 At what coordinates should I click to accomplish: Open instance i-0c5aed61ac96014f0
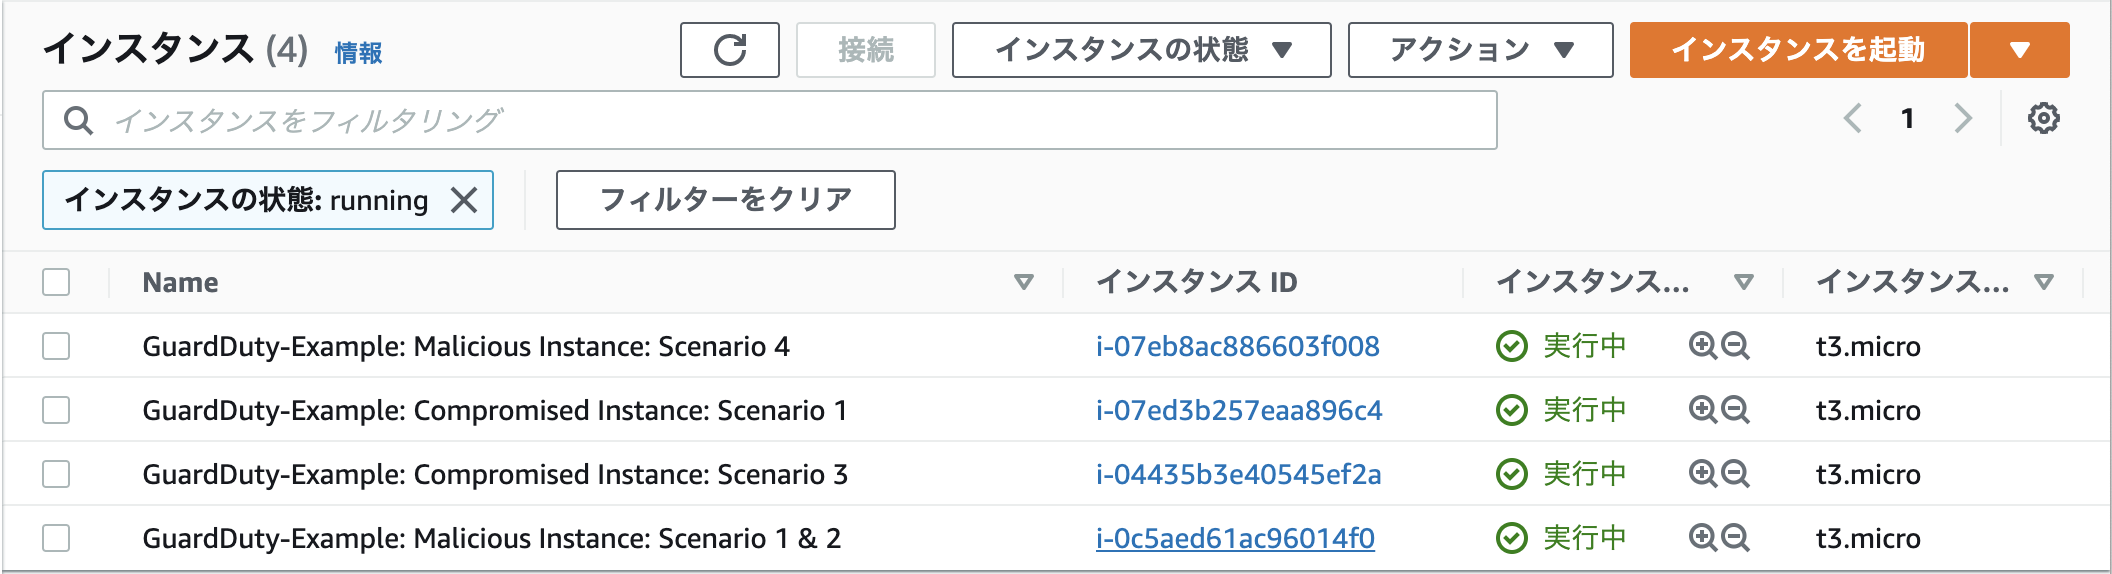1235,538
